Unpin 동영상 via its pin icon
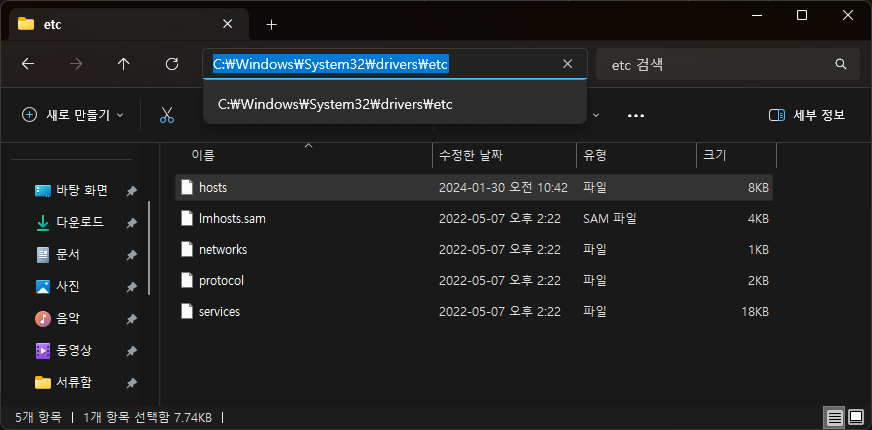This screenshot has width=872, height=430. coord(131,351)
